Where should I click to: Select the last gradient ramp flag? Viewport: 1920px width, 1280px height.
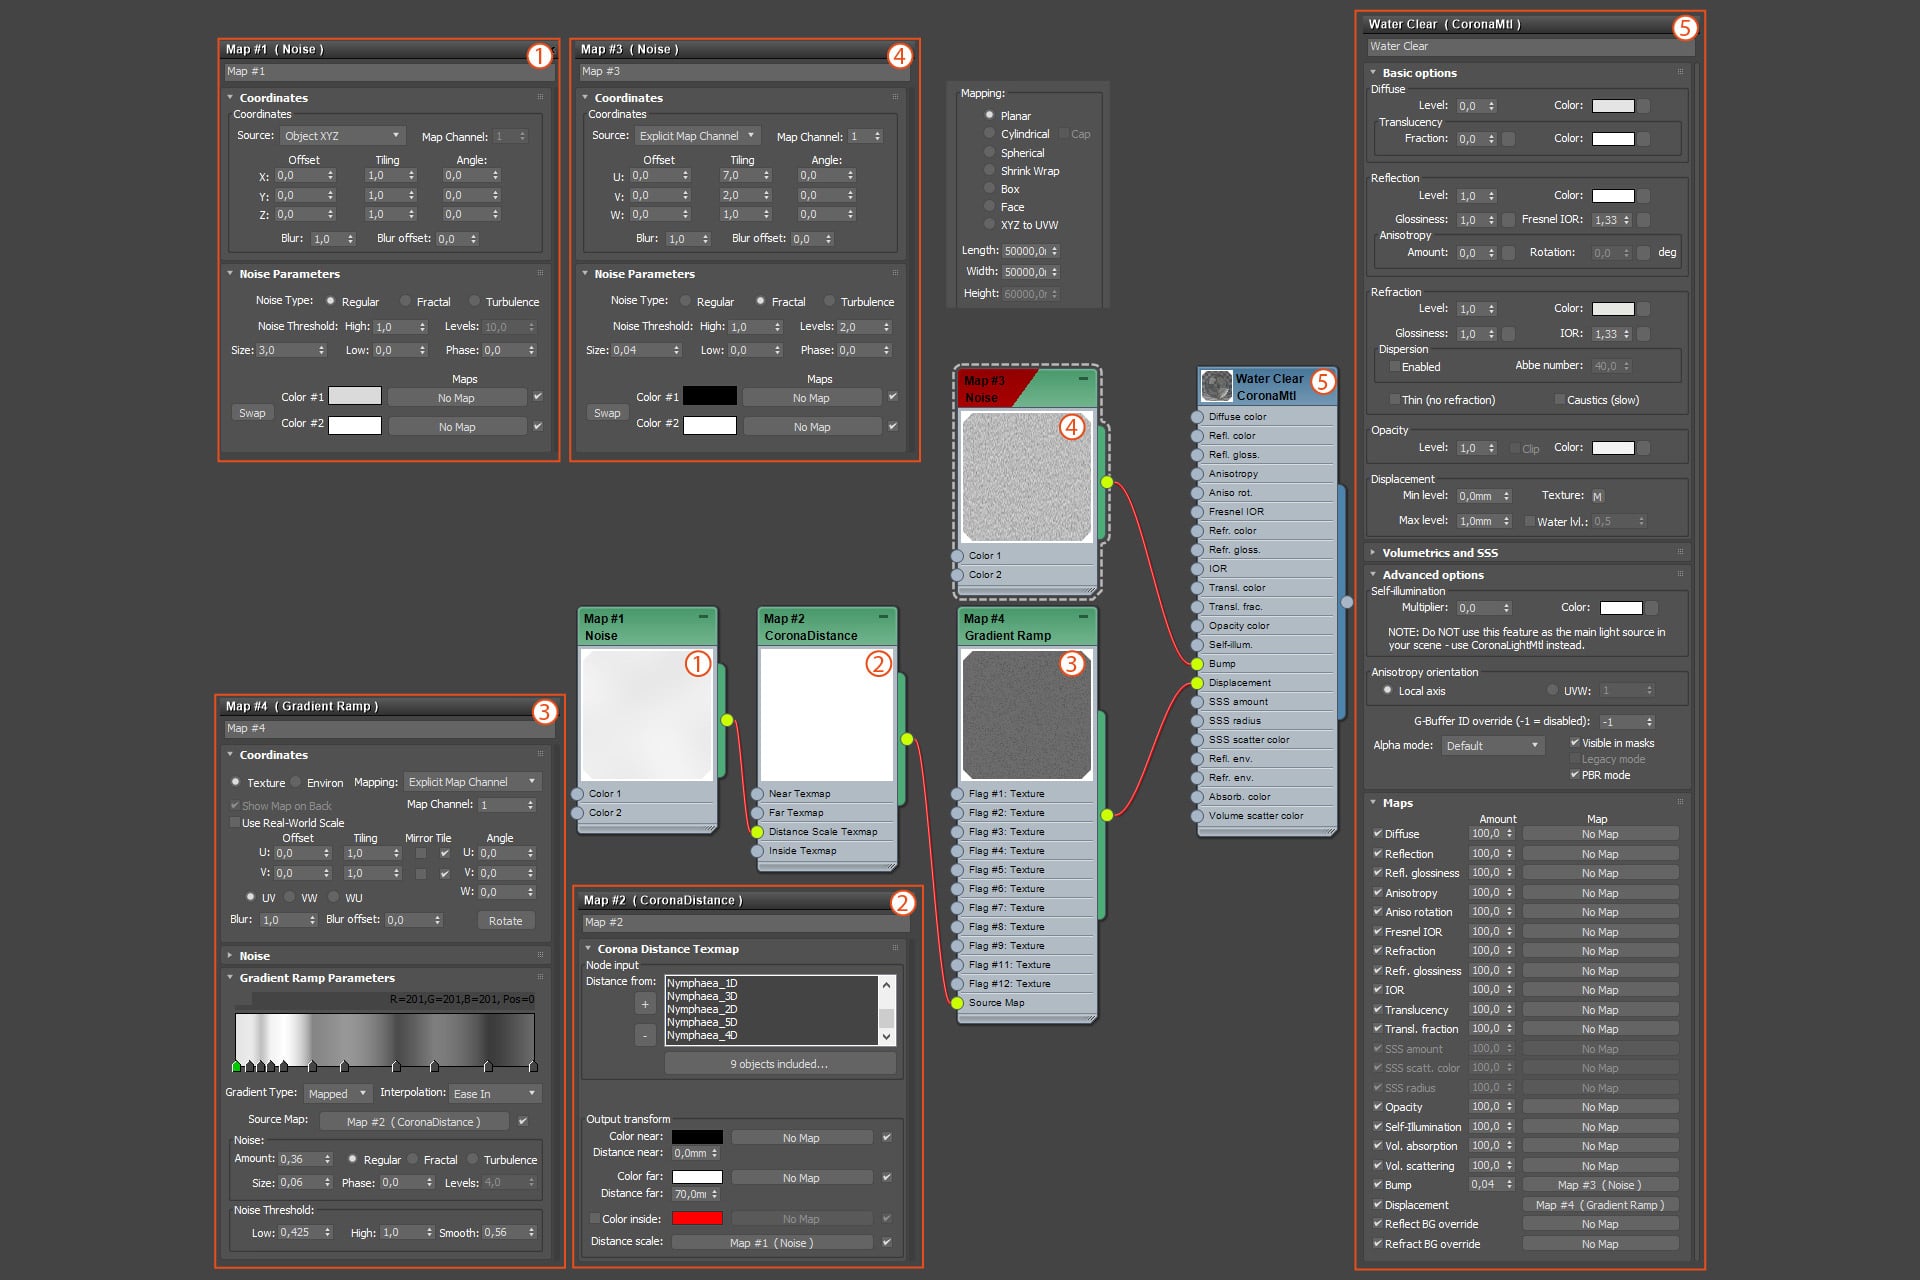[533, 1066]
